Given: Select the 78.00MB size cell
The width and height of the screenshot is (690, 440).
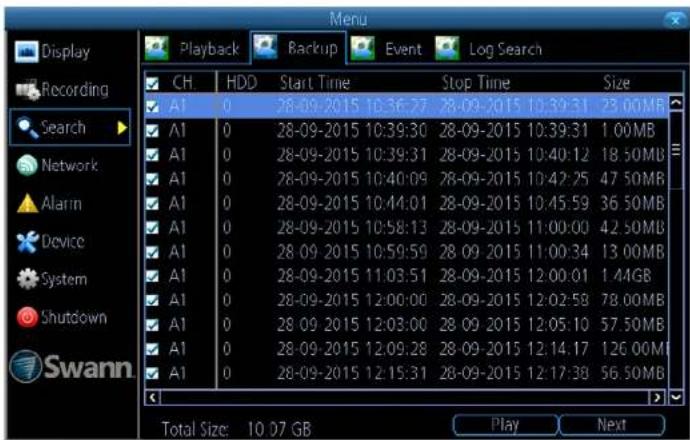Looking at the screenshot, I should [632, 301].
